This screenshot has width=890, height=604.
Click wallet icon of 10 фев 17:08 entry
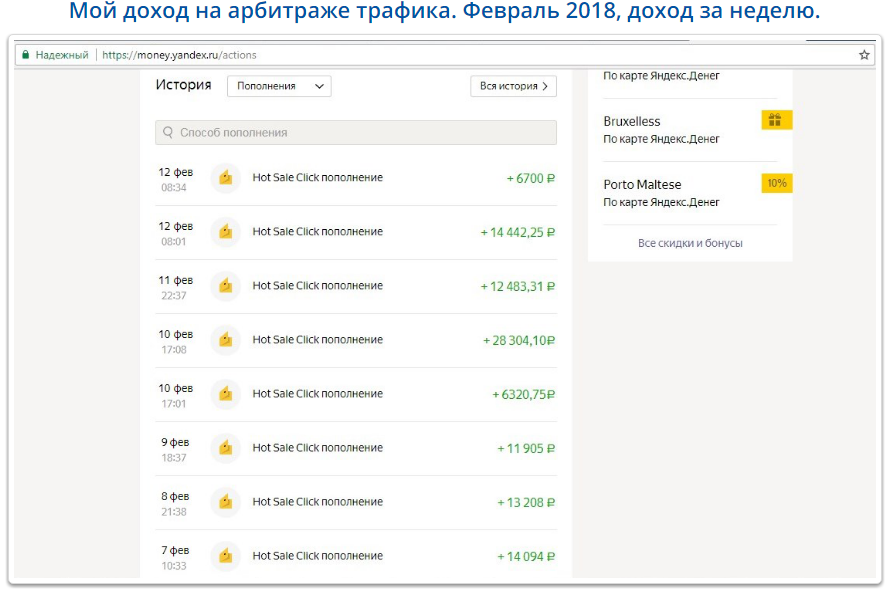pyautogui.click(x=226, y=339)
